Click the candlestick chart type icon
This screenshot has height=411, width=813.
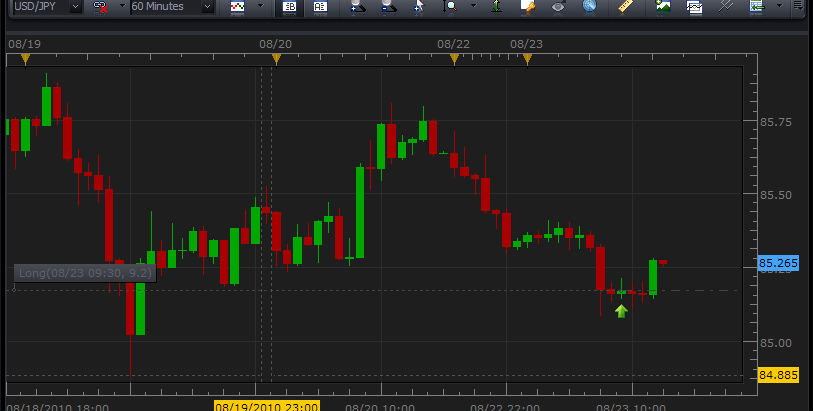coord(237,7)
